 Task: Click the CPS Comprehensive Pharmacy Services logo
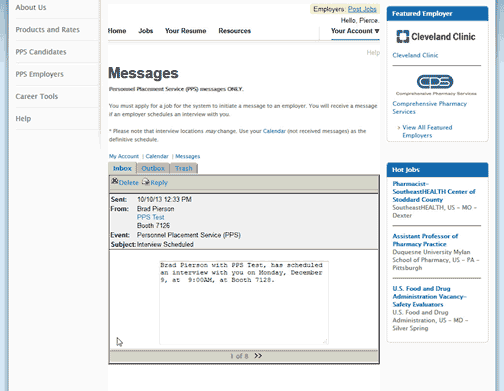click(435, 85)
